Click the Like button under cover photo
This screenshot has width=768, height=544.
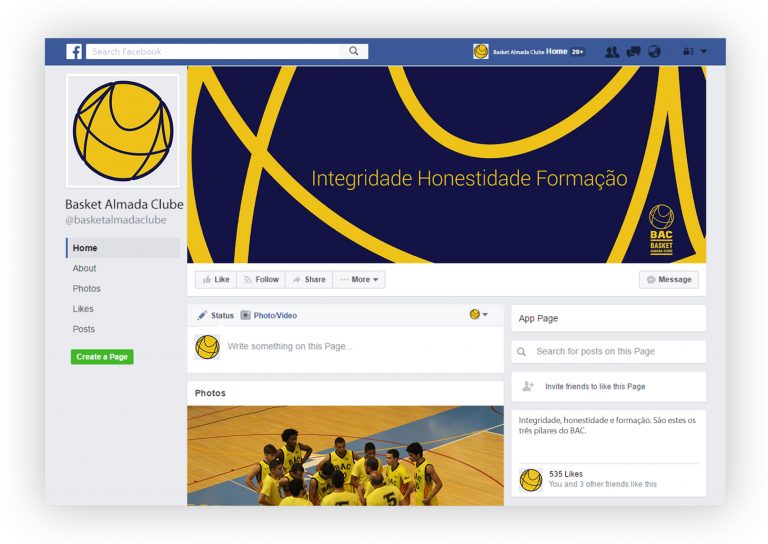coord(216,280)
